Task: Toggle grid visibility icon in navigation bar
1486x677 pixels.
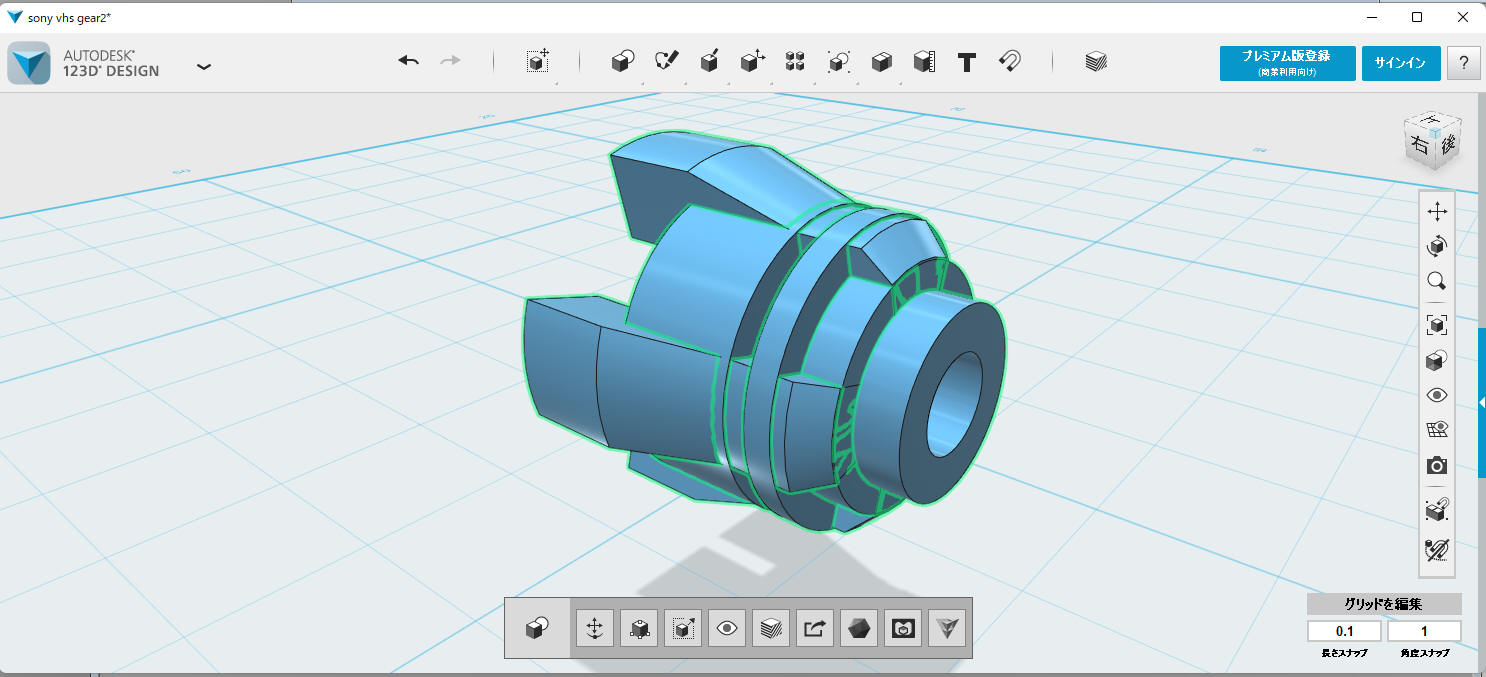Action: click(x=1437, y=430)
